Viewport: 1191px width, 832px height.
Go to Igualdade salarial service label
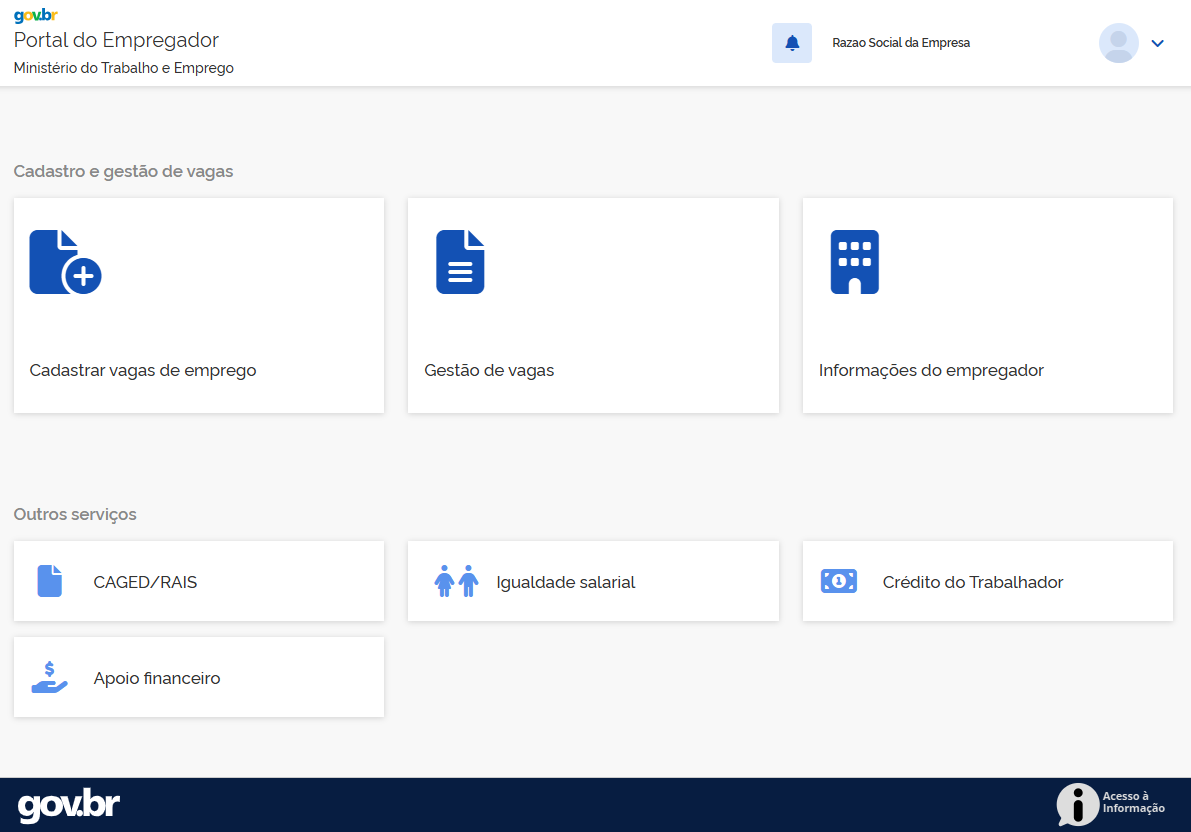566,582
